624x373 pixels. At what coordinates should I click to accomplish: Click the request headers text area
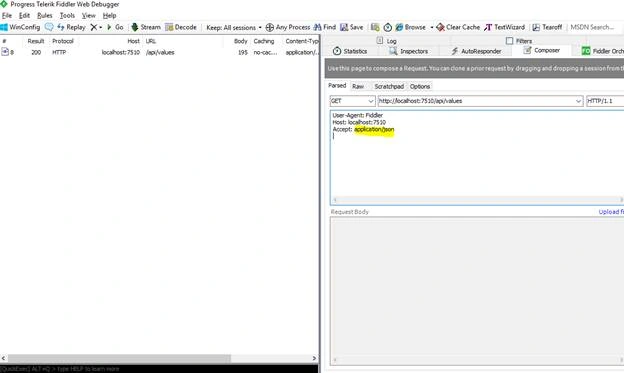(477, 158)
